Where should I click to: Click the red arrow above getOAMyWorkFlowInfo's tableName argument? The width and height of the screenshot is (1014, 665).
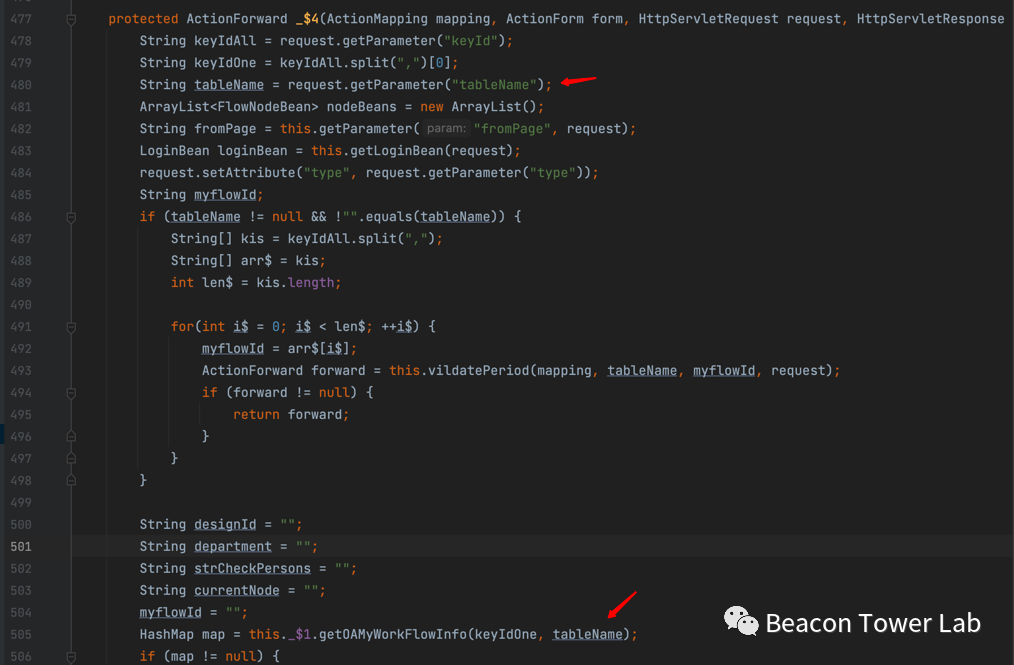pos(622,604)
